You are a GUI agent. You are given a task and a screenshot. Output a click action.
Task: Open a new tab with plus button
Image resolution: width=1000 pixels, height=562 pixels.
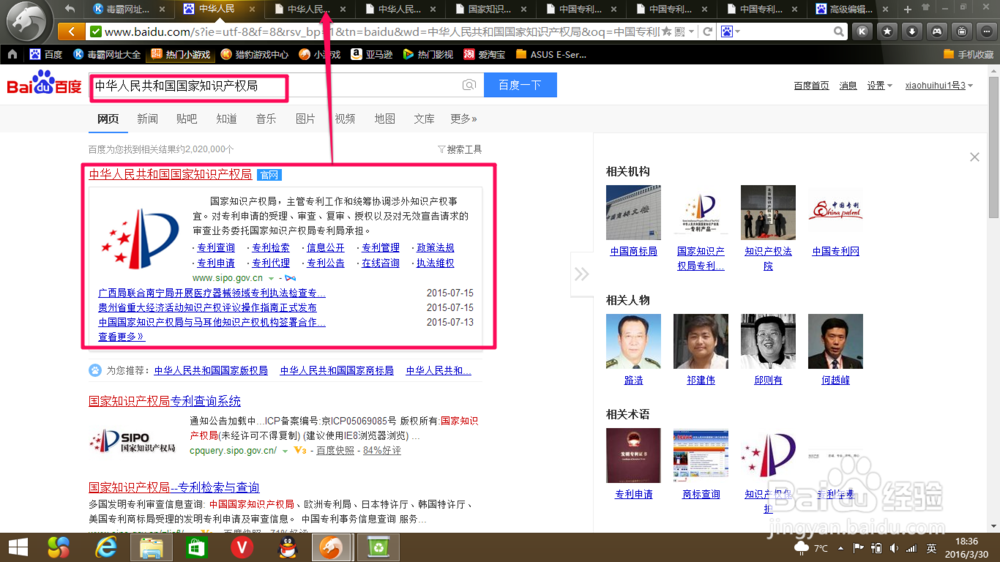pyautogui.click(x=908, y=9)
